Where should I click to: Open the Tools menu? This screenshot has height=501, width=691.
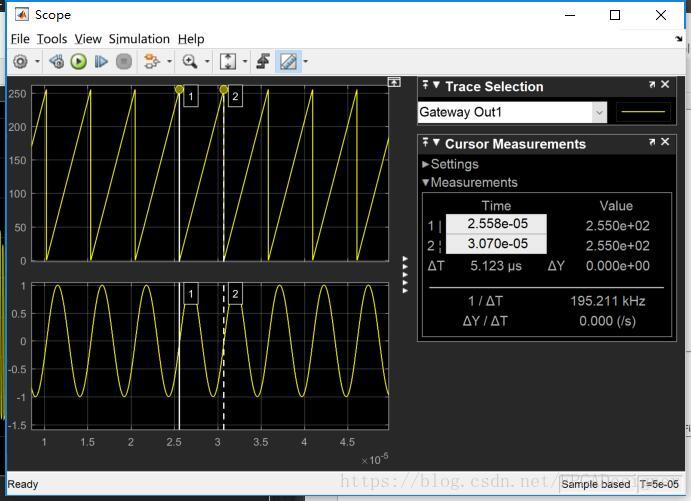(52, 39)
